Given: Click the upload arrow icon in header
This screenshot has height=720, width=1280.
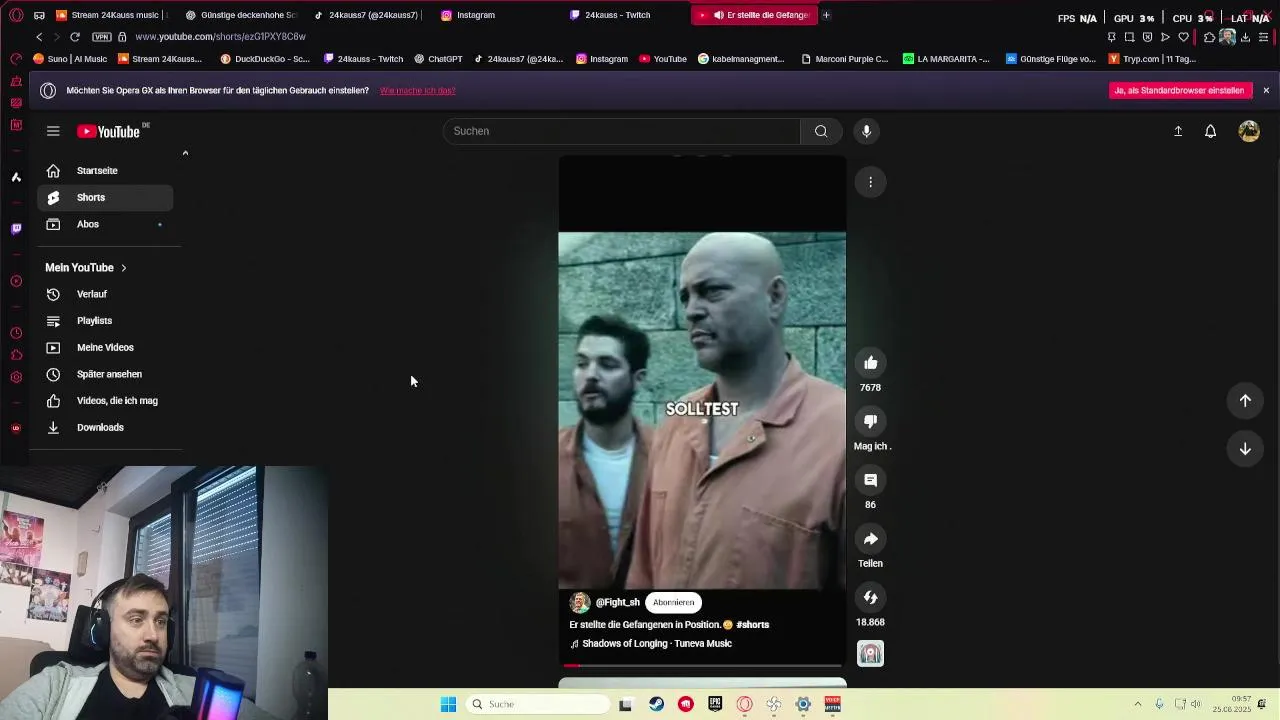Looking at the screenshot, I should tap(1178, 131).
